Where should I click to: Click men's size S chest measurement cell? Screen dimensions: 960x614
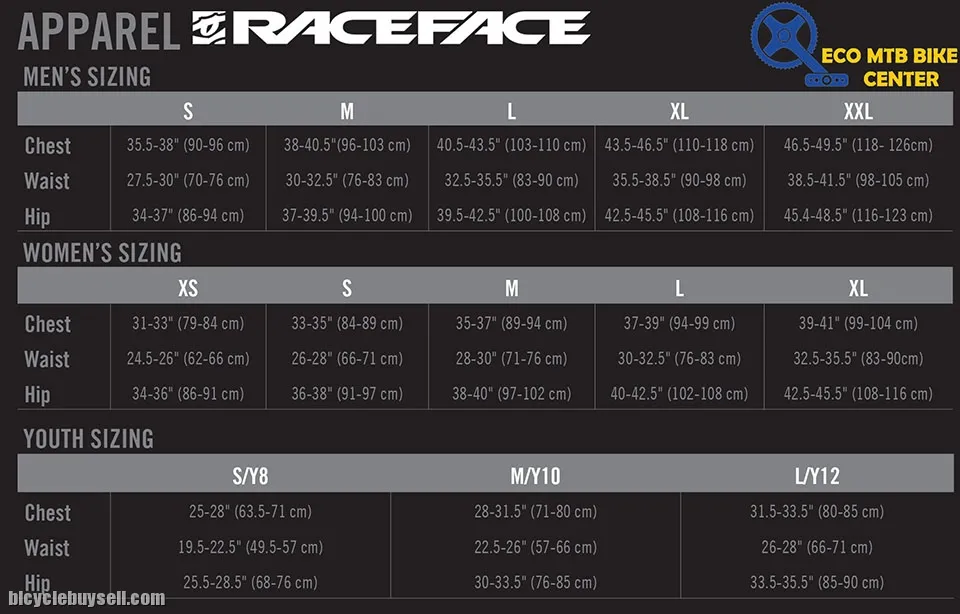[x=188, y=145]
